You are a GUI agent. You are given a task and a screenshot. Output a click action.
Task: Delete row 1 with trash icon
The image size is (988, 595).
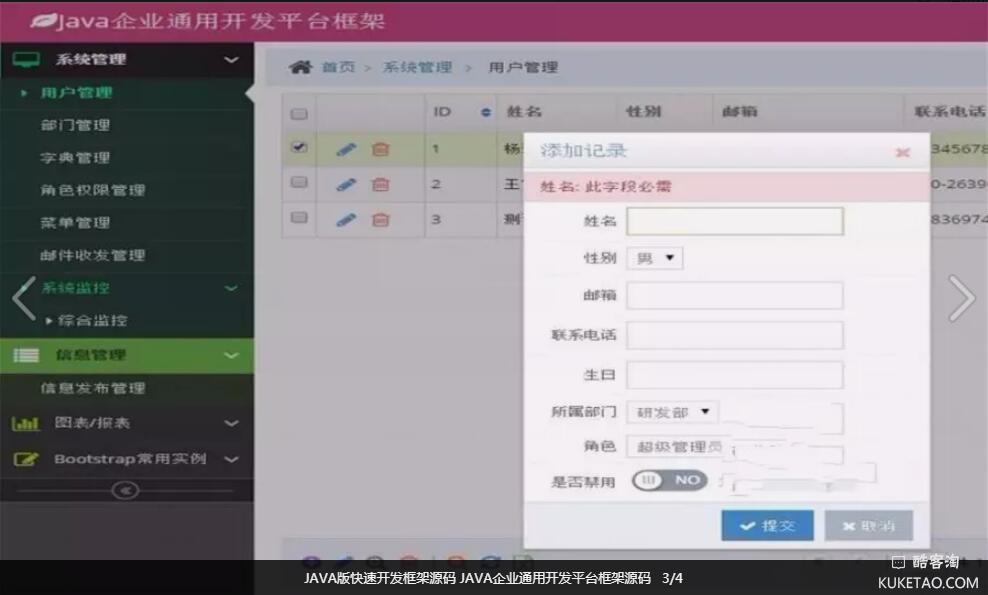click(381, 149)
